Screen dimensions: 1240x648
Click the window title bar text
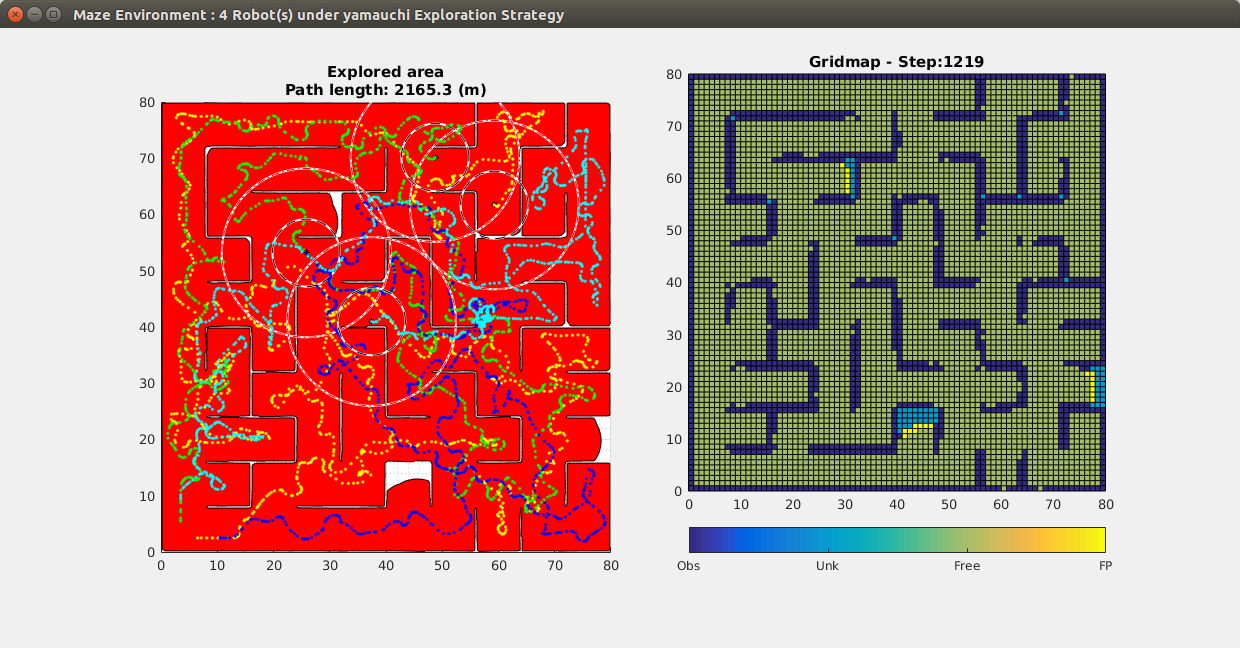click(318, 15)
